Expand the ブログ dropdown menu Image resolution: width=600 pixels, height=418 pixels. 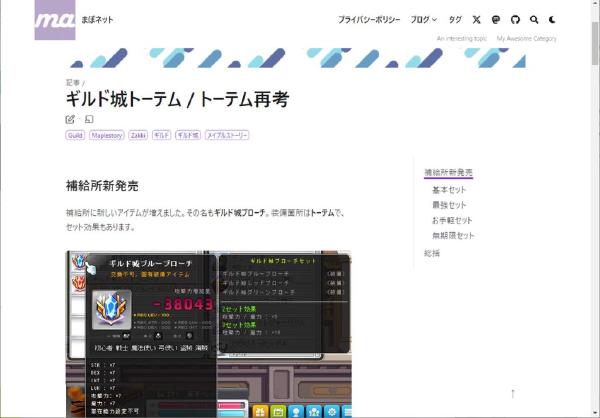tap(424, 20)
